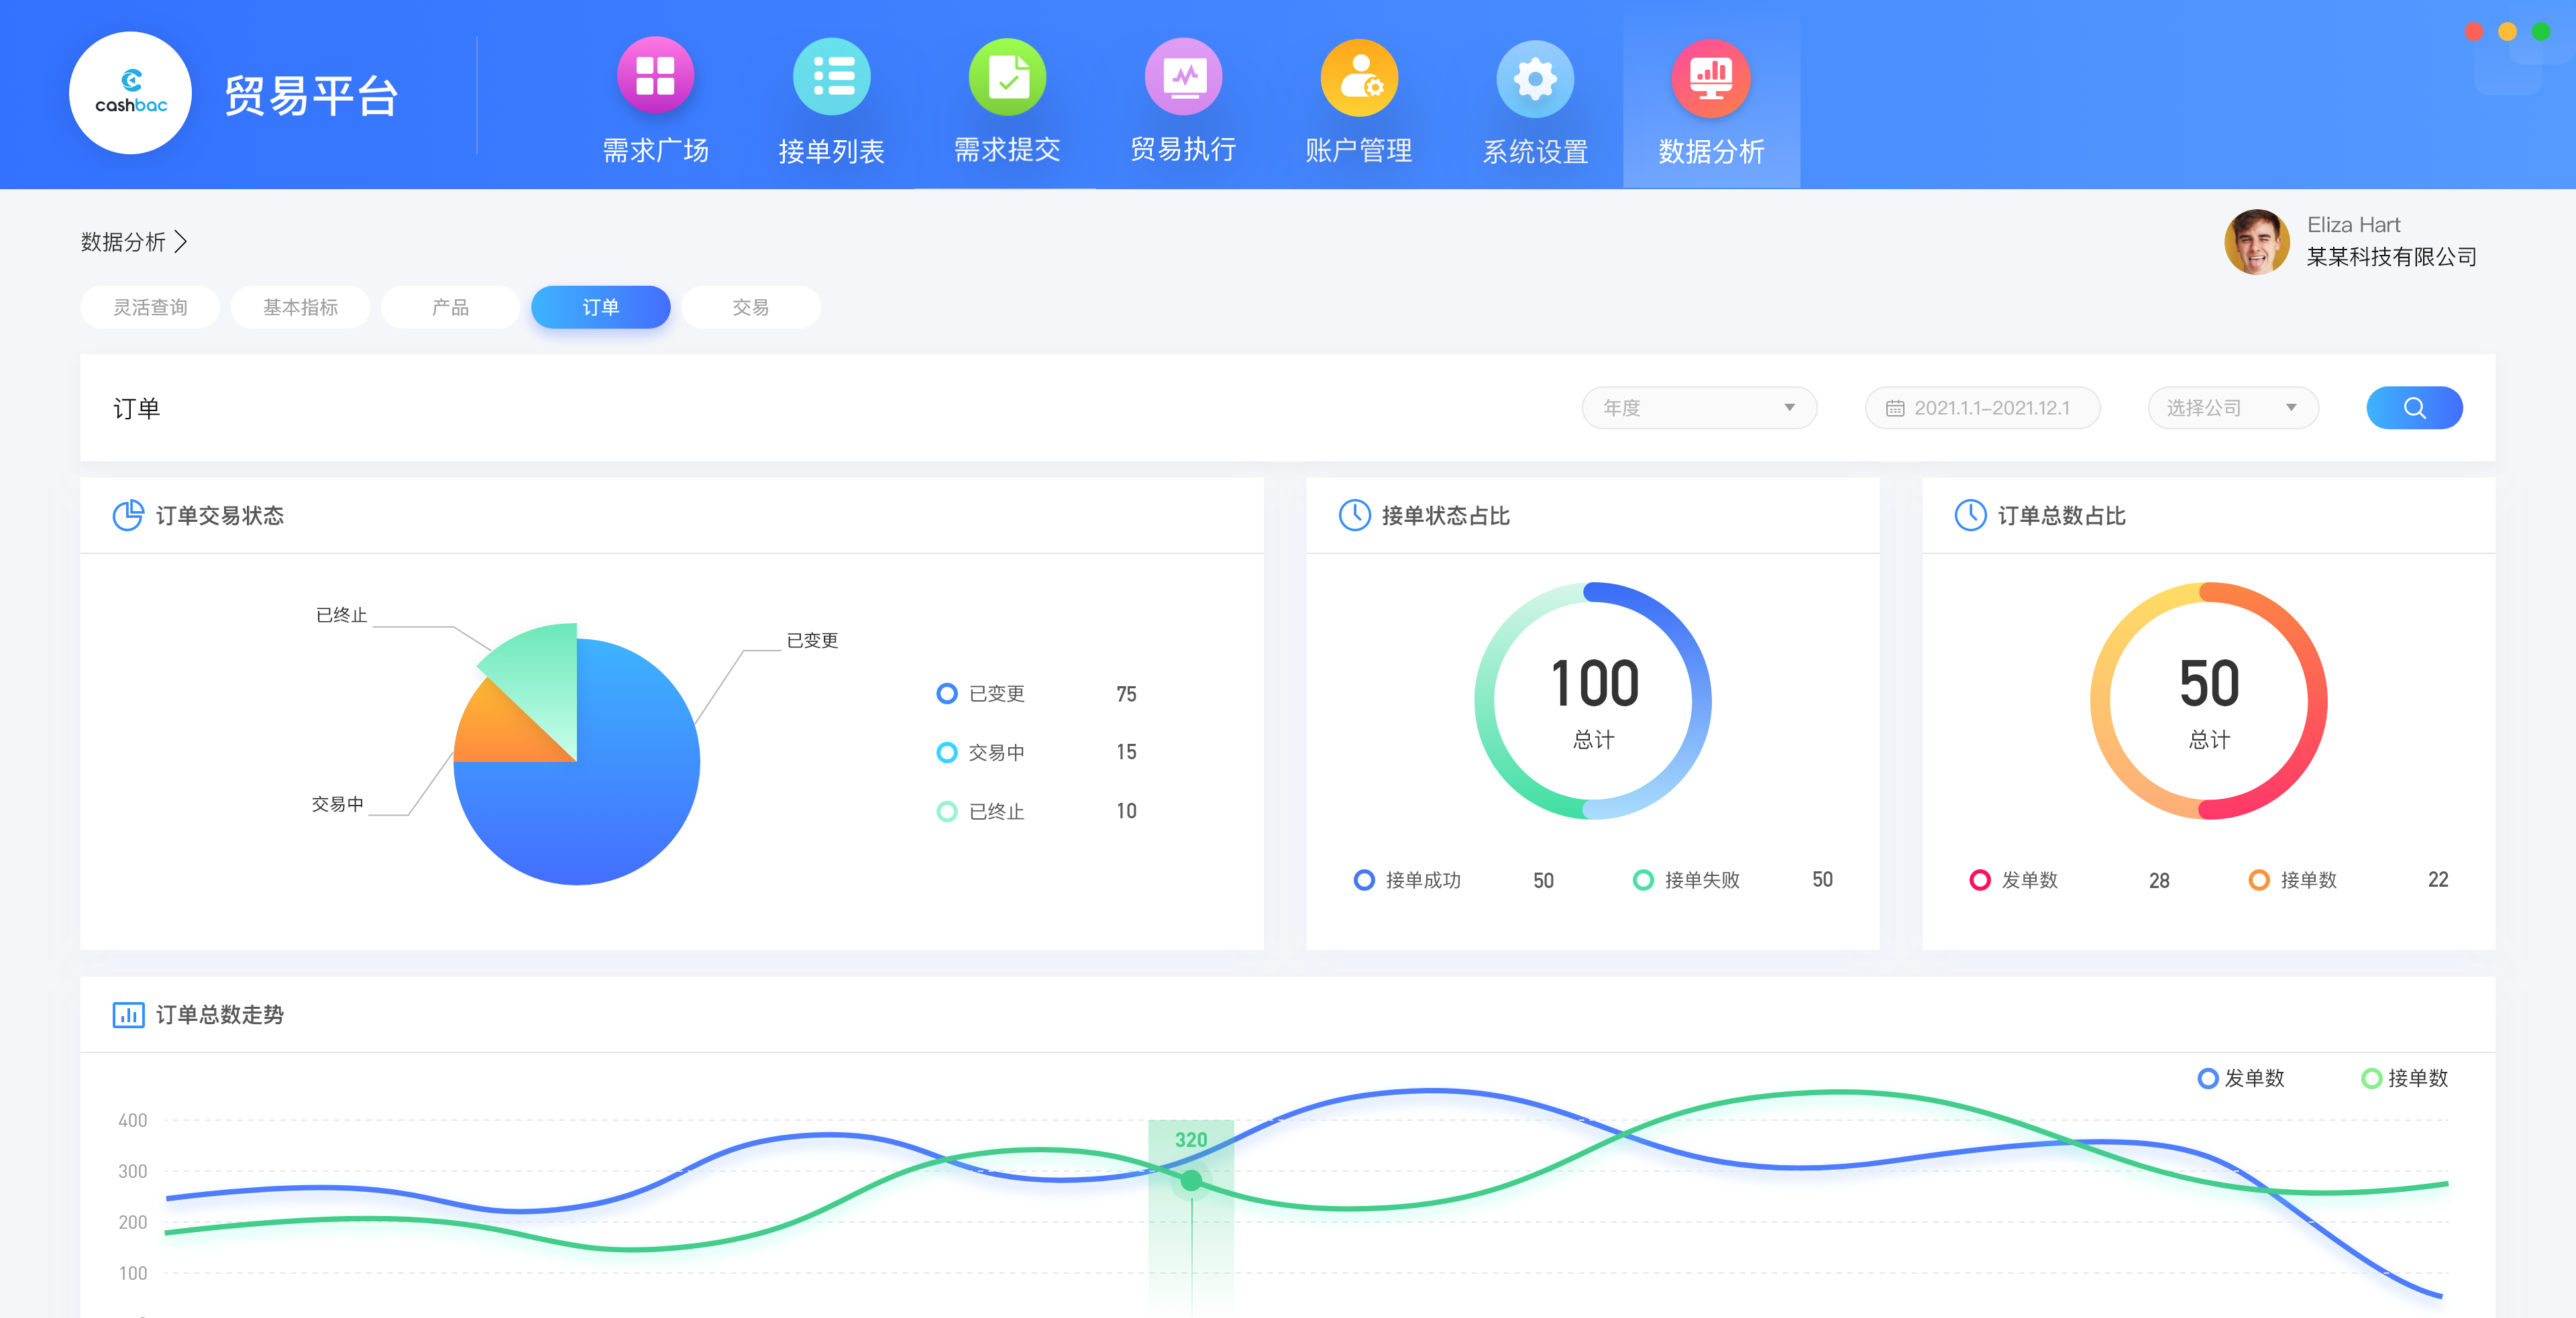Open the 系统设置 gear icon
The height and width of the screenshot is (1318, 2576).
click(x=1535, y=78)
